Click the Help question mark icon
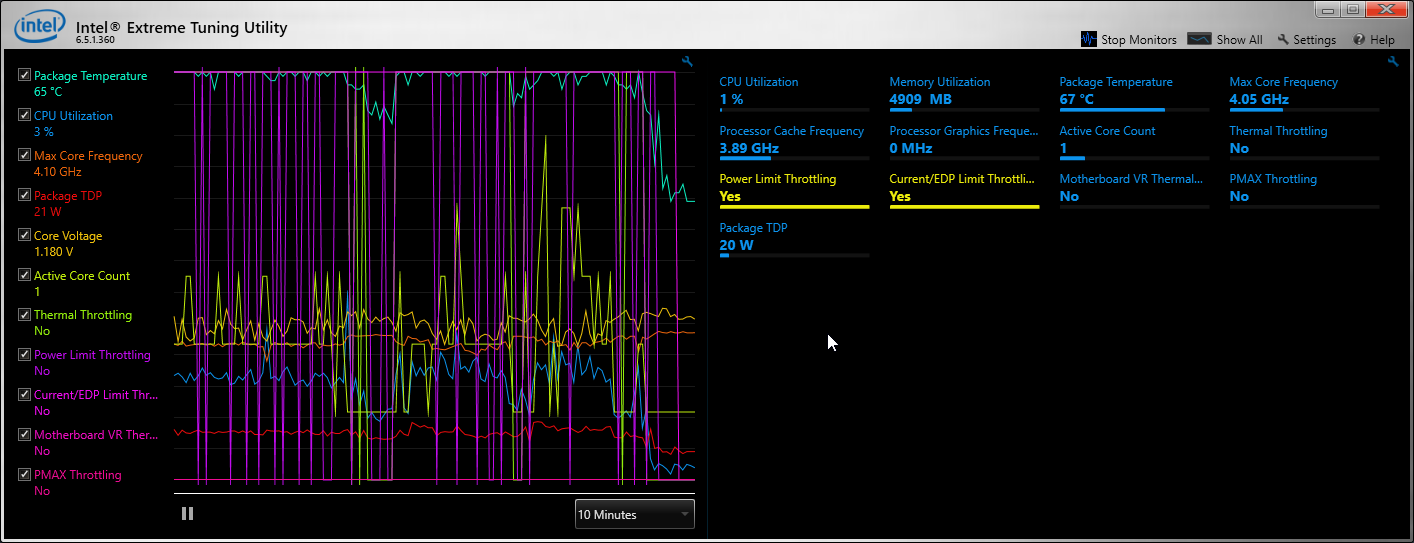1414x543 pixels. pyautogui.click(x=1359, y=40)
